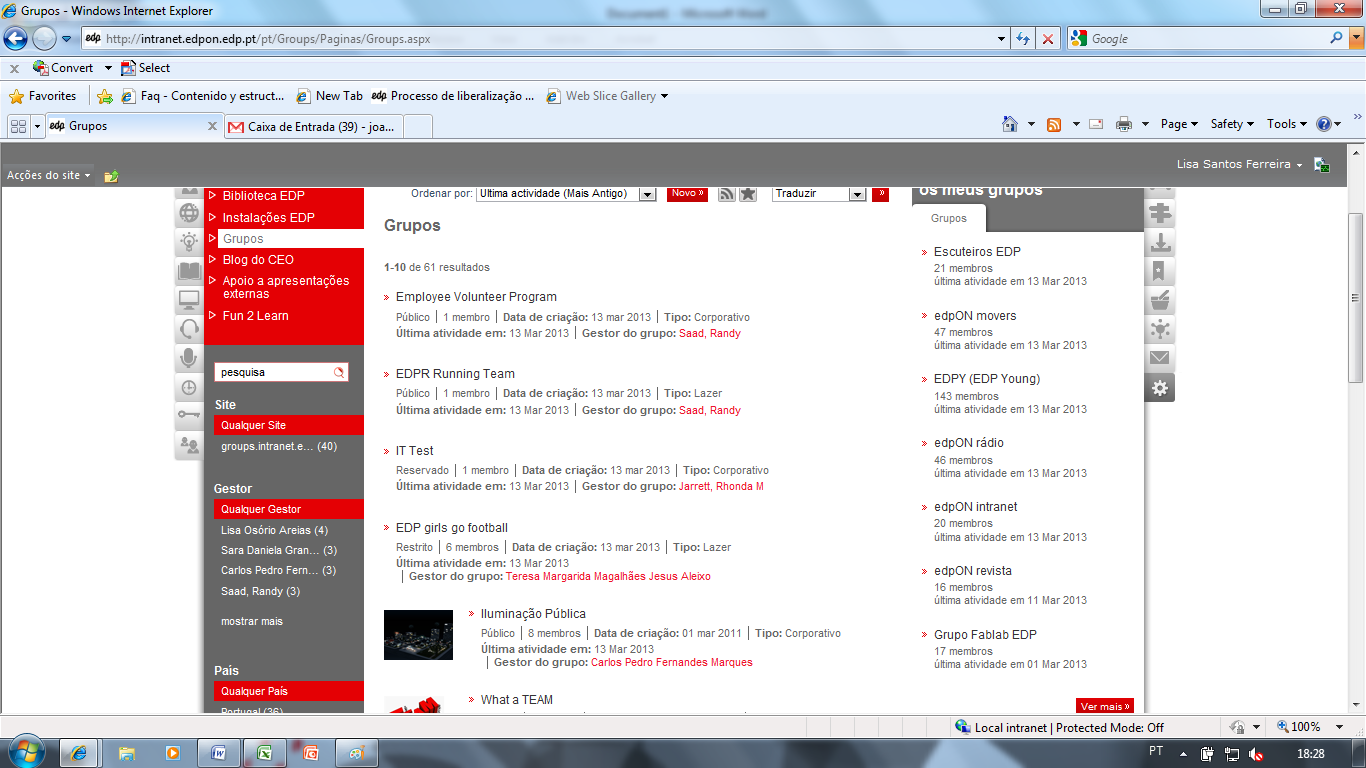
Task: Click the bookmark icon in right sidebar
Action: point(1160,271)
